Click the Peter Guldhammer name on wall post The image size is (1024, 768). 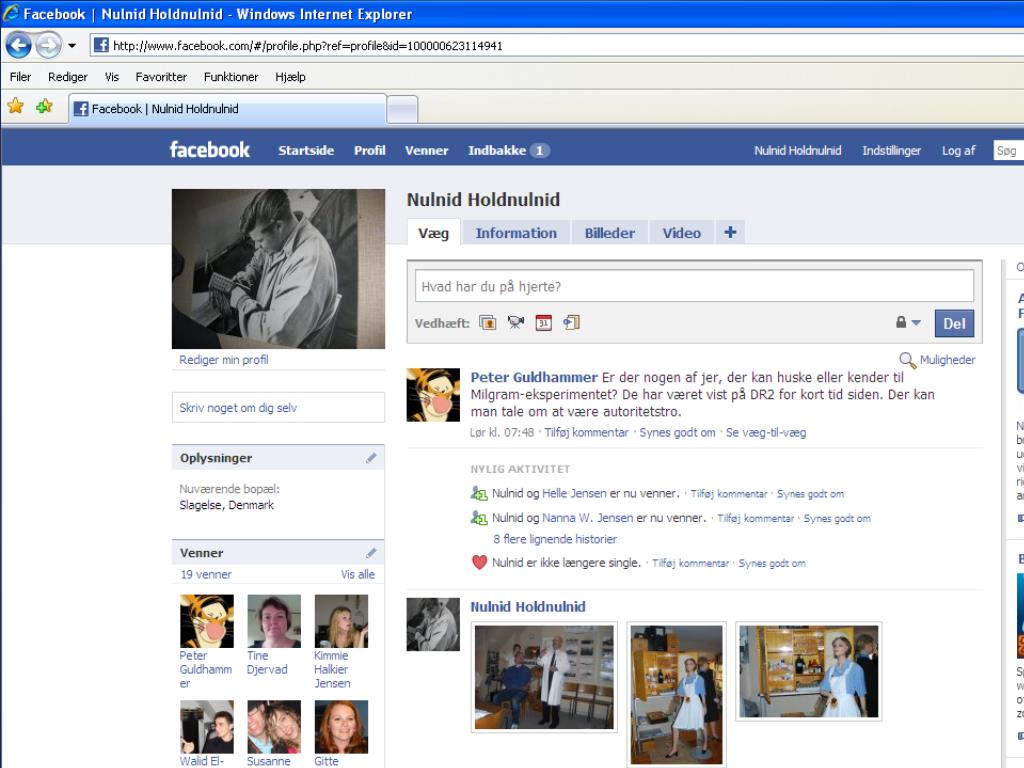click(x=534, y=377)
